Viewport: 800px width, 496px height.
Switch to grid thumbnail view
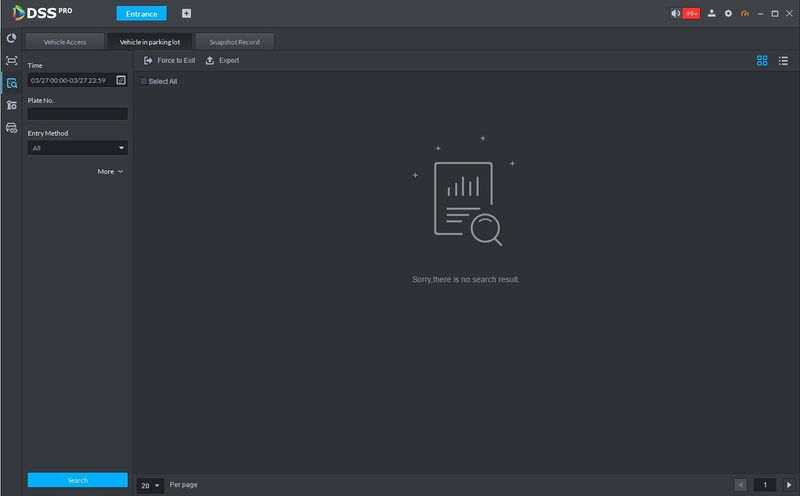tap(762, 61)
